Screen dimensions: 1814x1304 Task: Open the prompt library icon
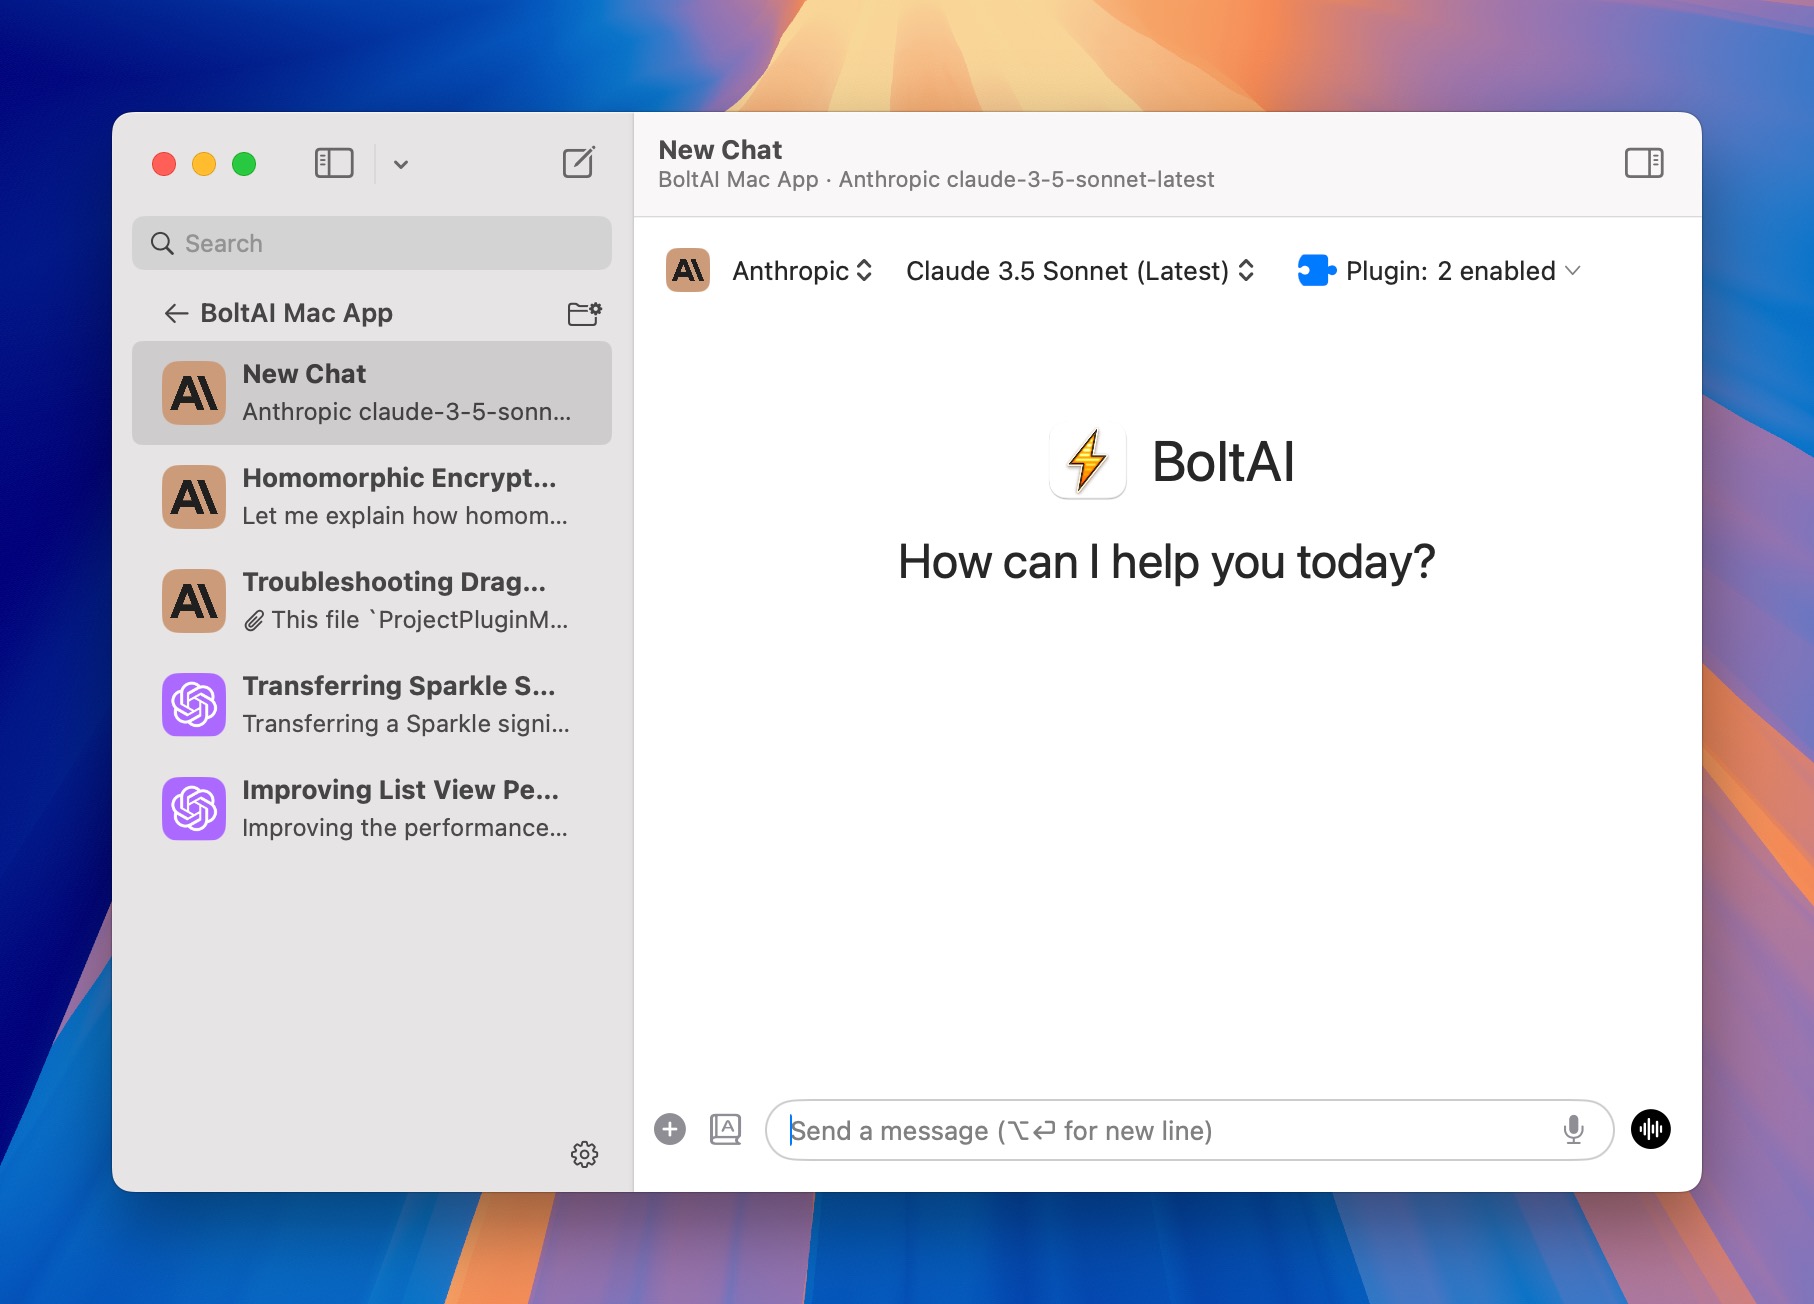[725, 1130]
